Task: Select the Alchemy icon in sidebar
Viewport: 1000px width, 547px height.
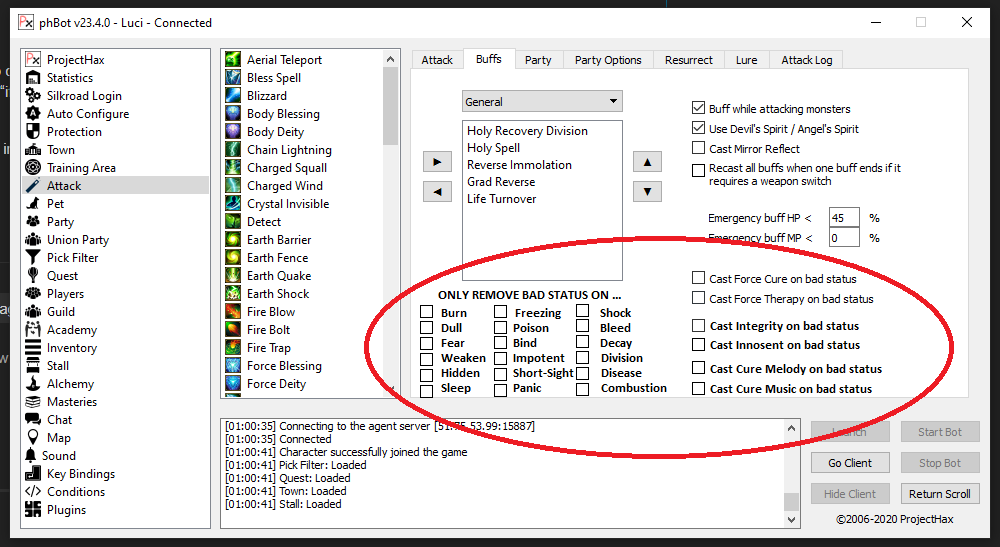Action: 33,384
